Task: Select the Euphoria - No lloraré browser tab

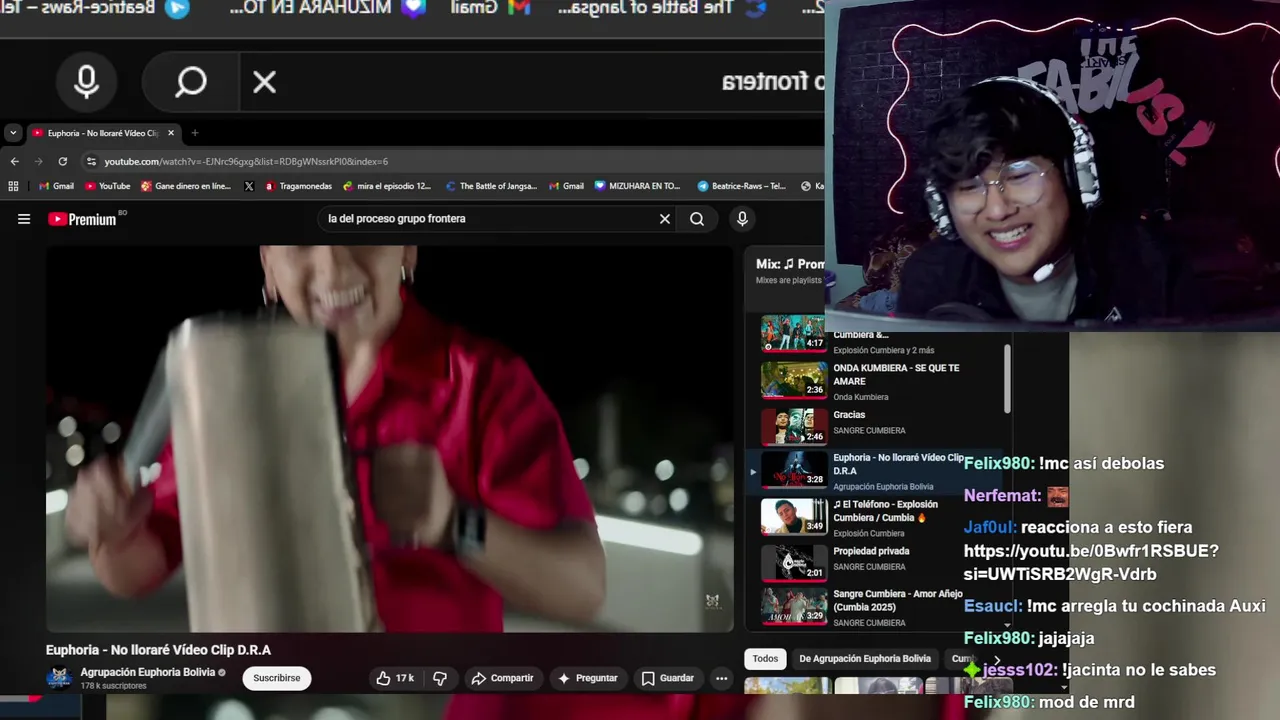Action: click(102, 133)
